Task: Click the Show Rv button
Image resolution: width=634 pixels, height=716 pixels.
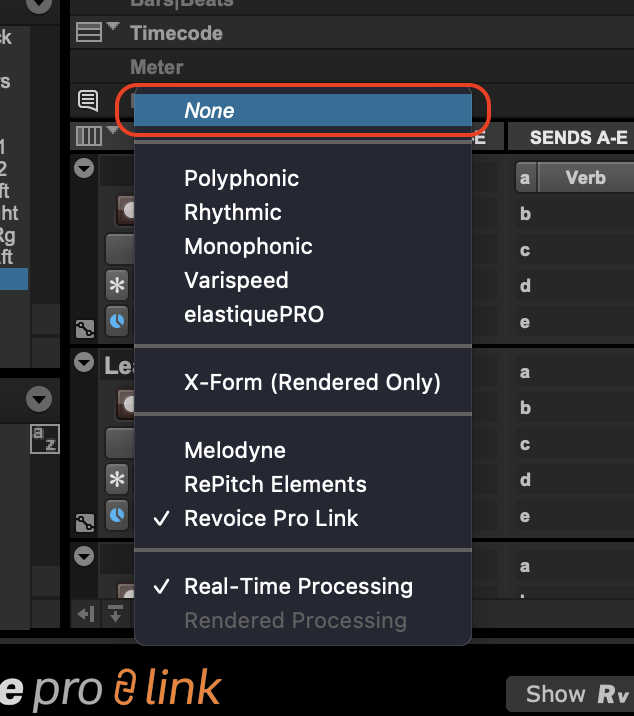Action: click(x=568, y=694)
